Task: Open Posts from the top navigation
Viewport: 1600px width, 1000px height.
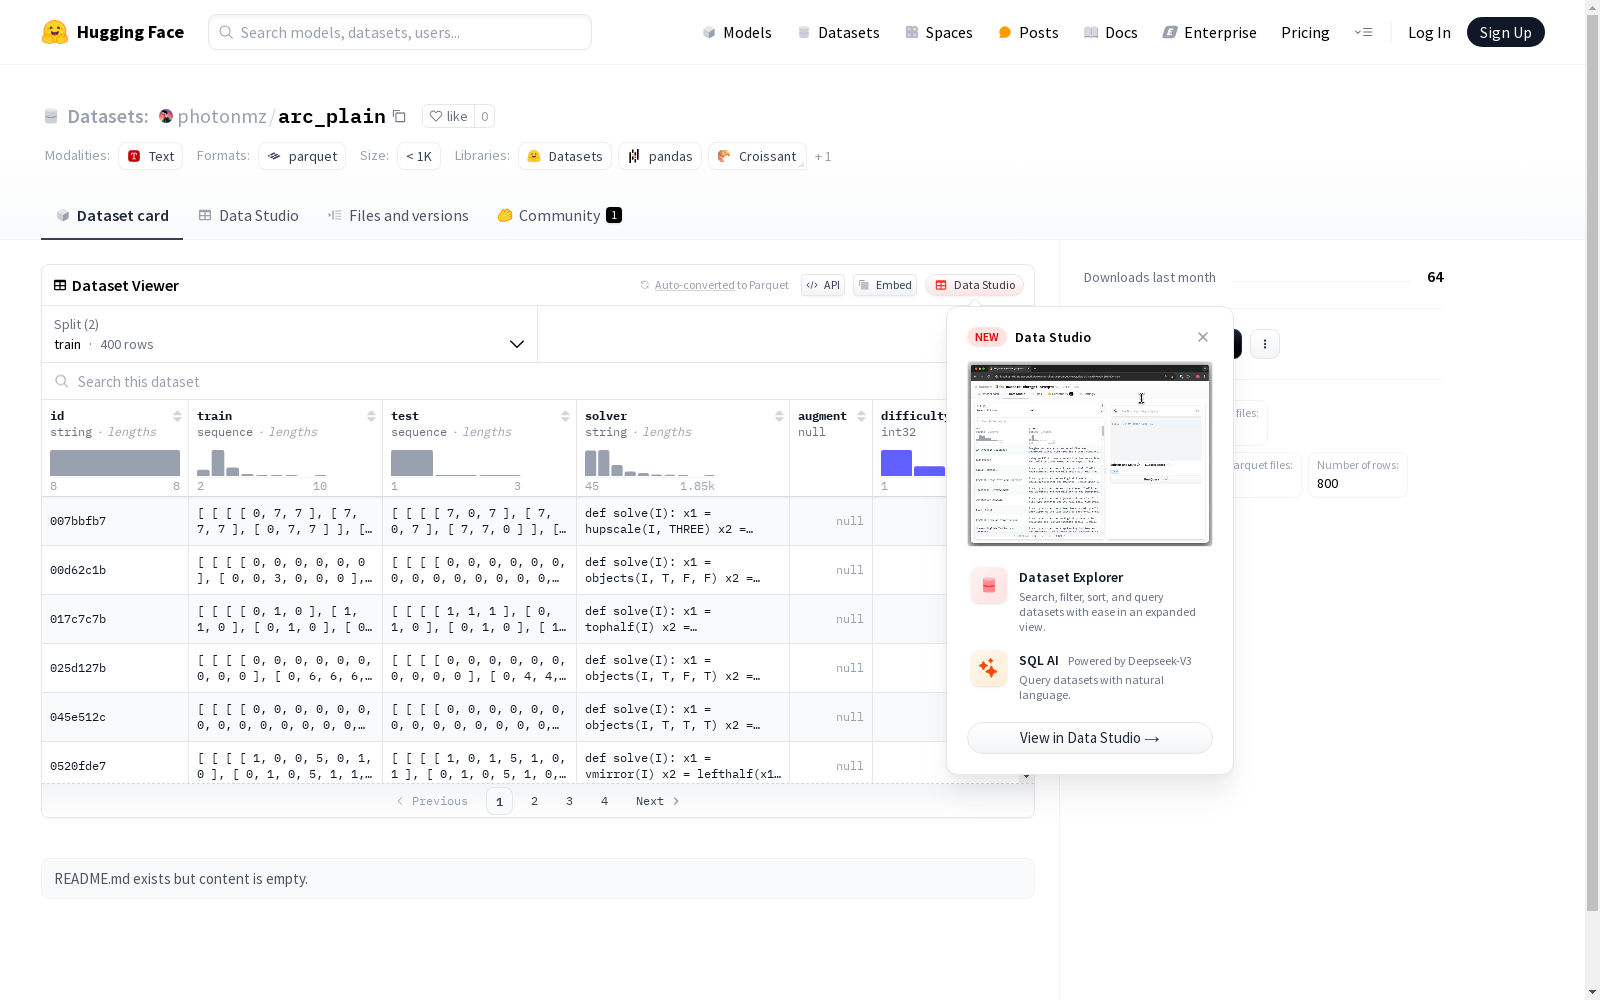Action: [x=1028, y=32]
